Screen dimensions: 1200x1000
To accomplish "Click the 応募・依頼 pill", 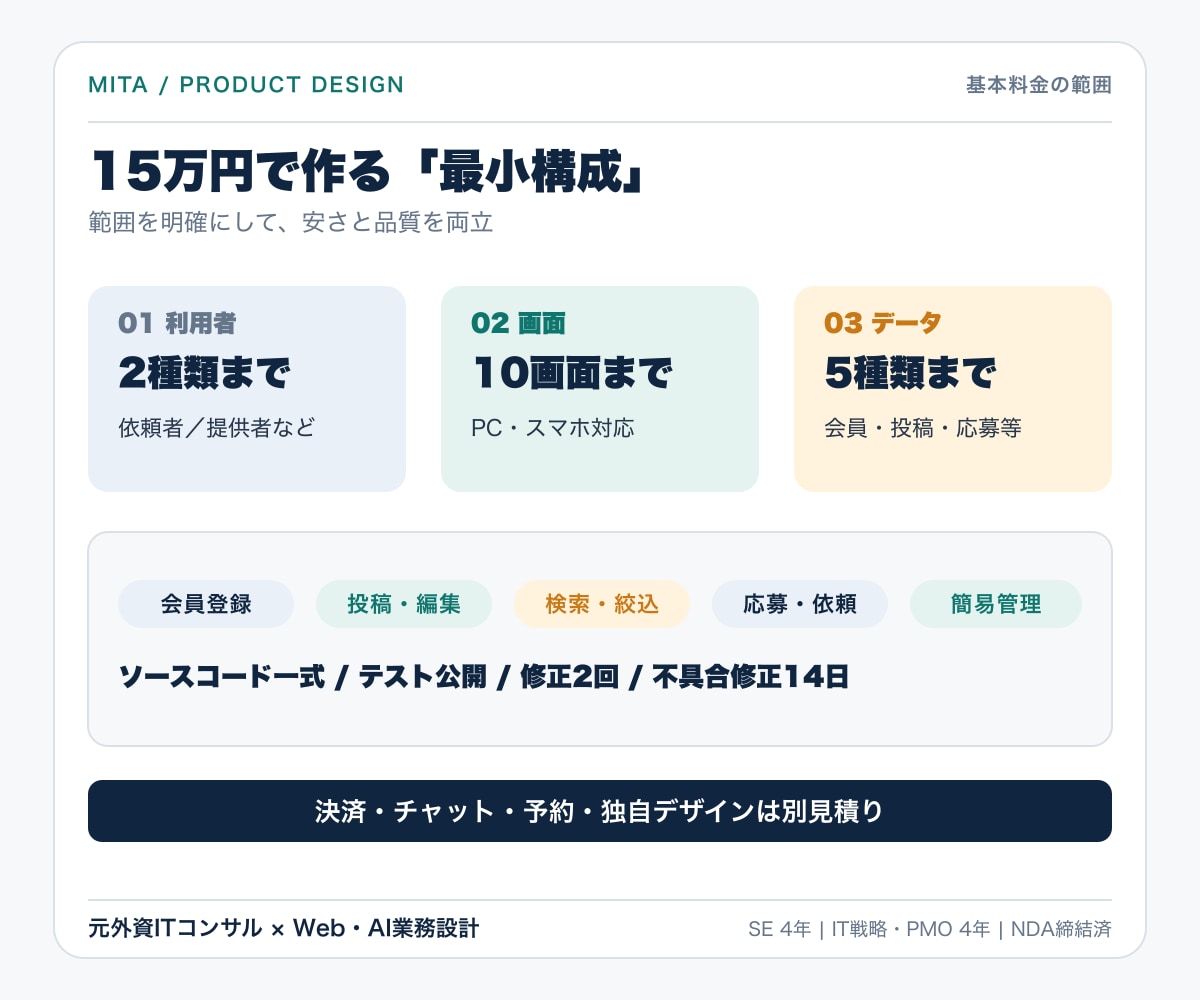I will pos(800,604).
